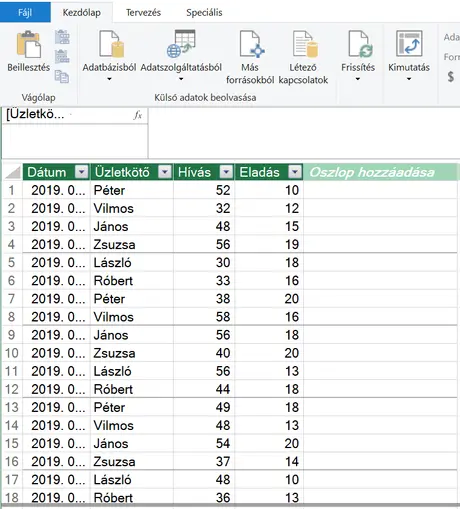Screen dimensions: 460x509
Task: Click the Eladás value 12 in row 2
Action: pos(269,208)
